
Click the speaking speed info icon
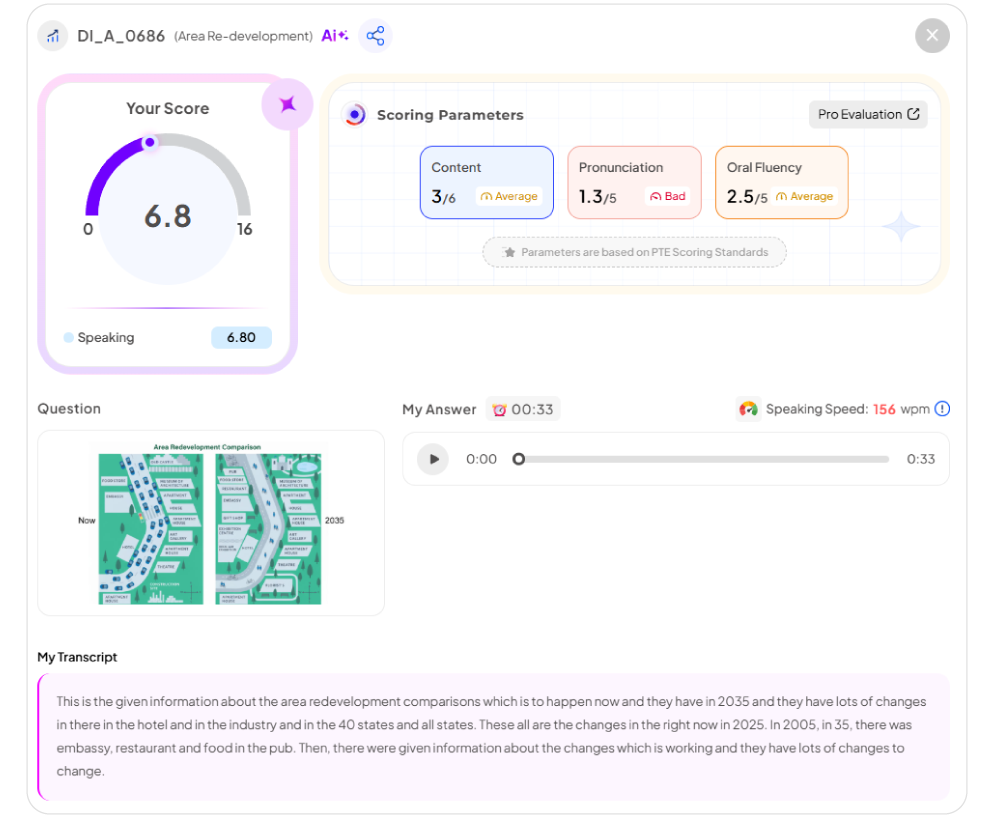point(942,409)
